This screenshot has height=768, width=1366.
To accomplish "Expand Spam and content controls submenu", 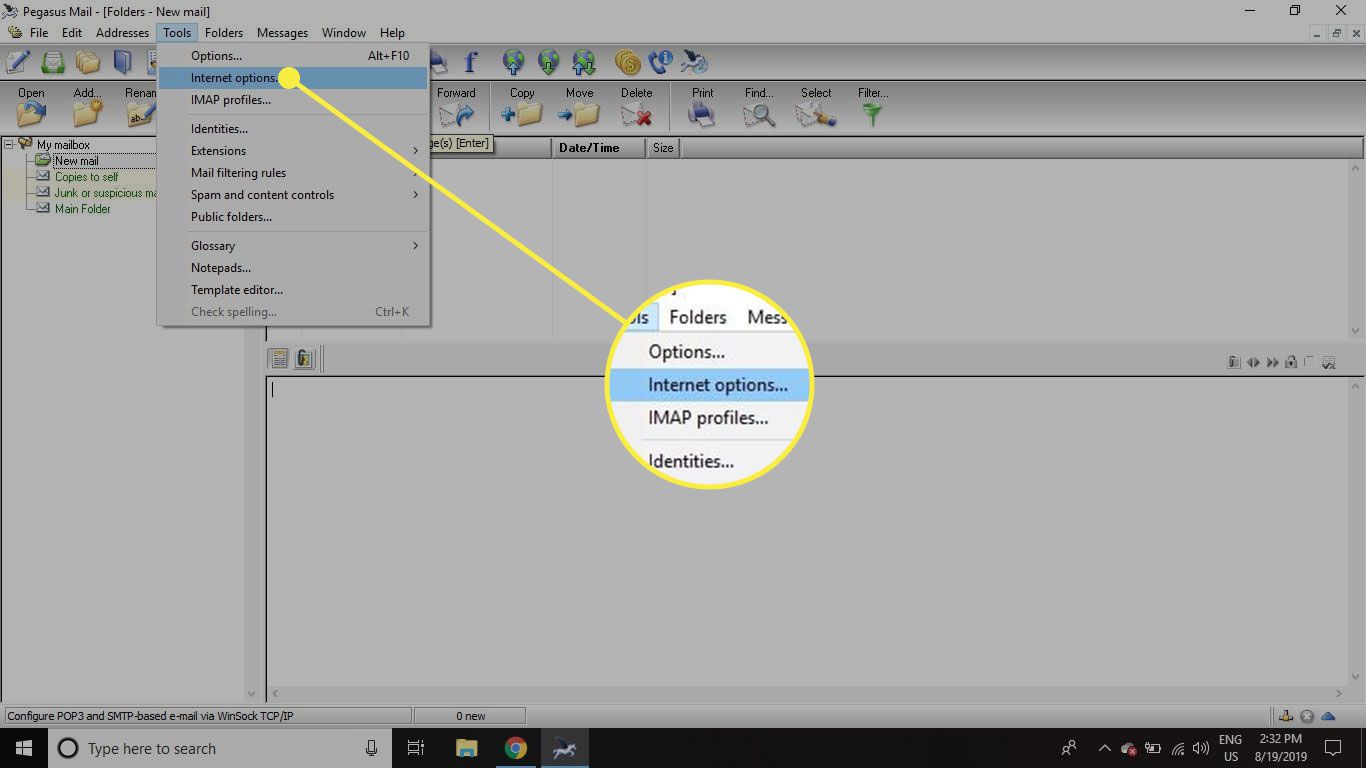I will point(416,195).
